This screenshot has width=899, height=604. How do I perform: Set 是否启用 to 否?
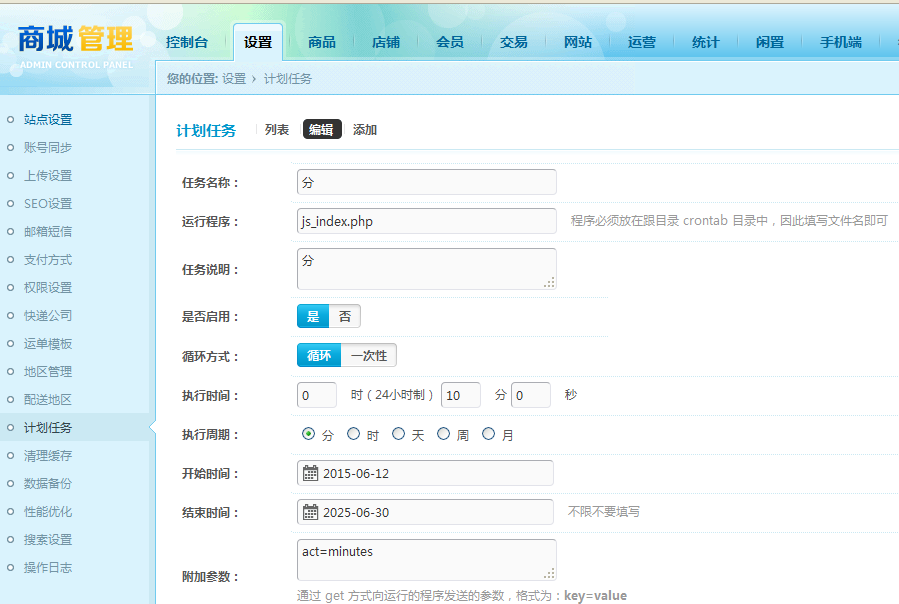pos(345,316)
